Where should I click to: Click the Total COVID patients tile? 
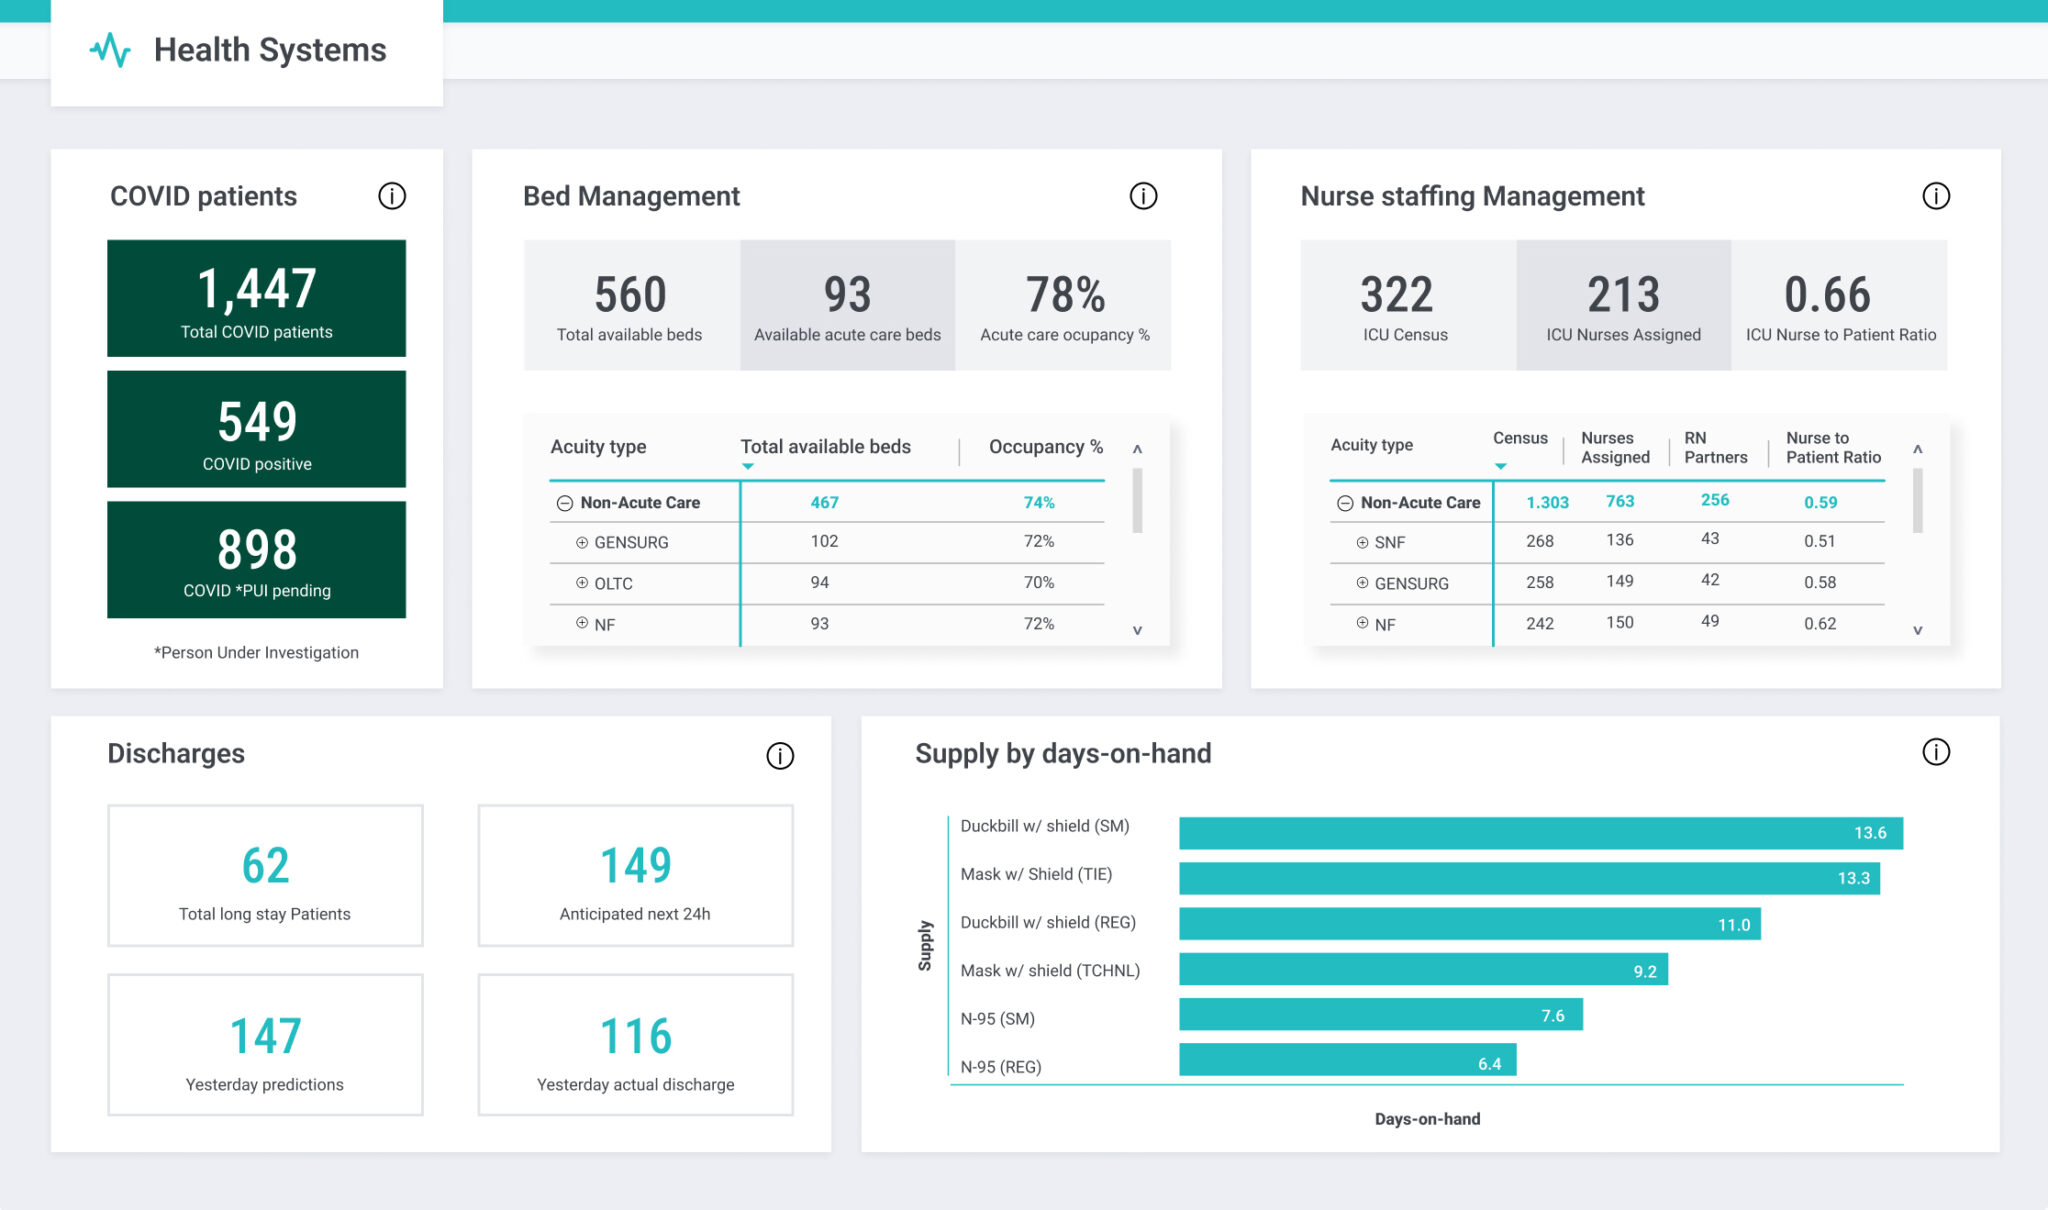(x=256, y=298)
